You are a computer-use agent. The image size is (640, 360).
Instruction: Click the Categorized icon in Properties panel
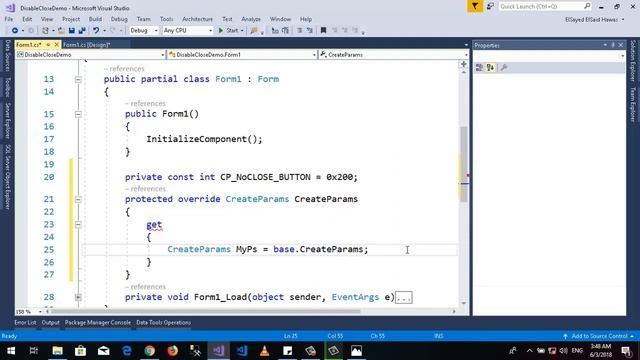[x=480, y=68]
